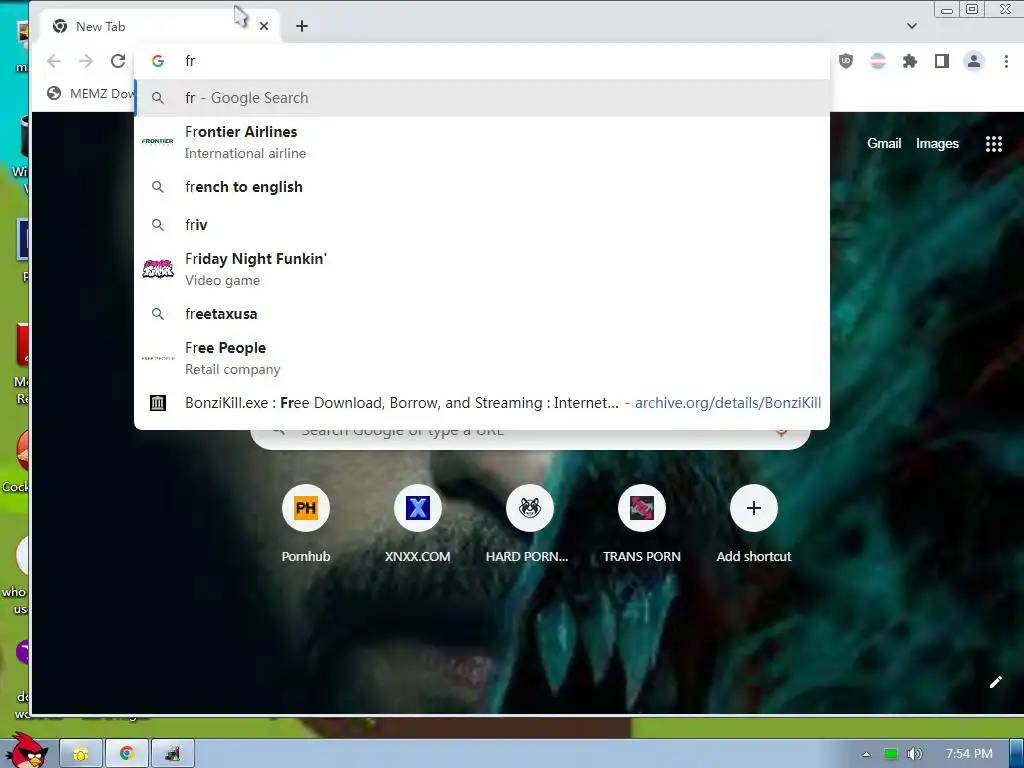Click the 7:54 PM clock

click(x=969, y=754)
